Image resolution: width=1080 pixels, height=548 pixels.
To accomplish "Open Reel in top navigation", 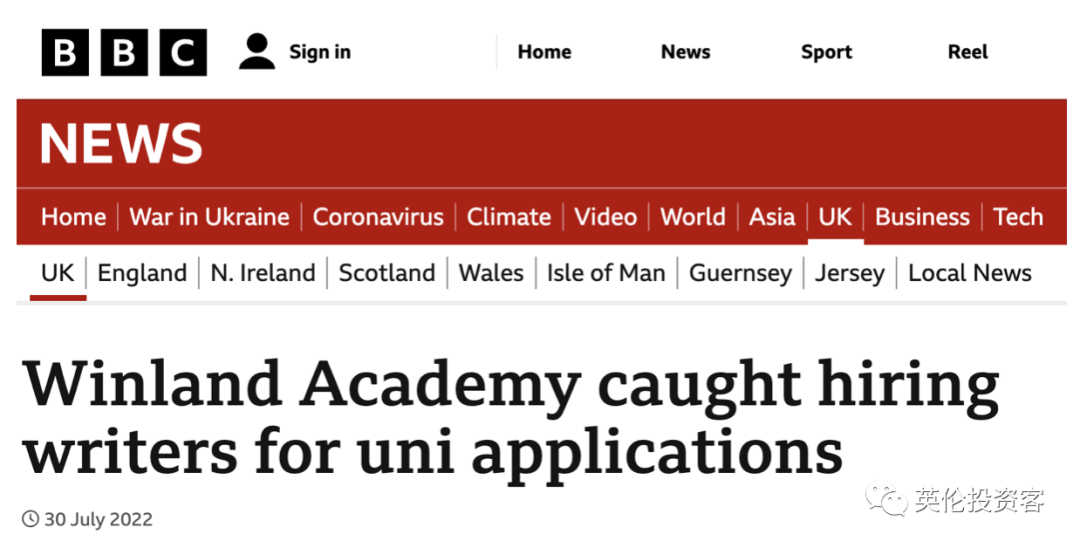I will [x=968, y=52].
